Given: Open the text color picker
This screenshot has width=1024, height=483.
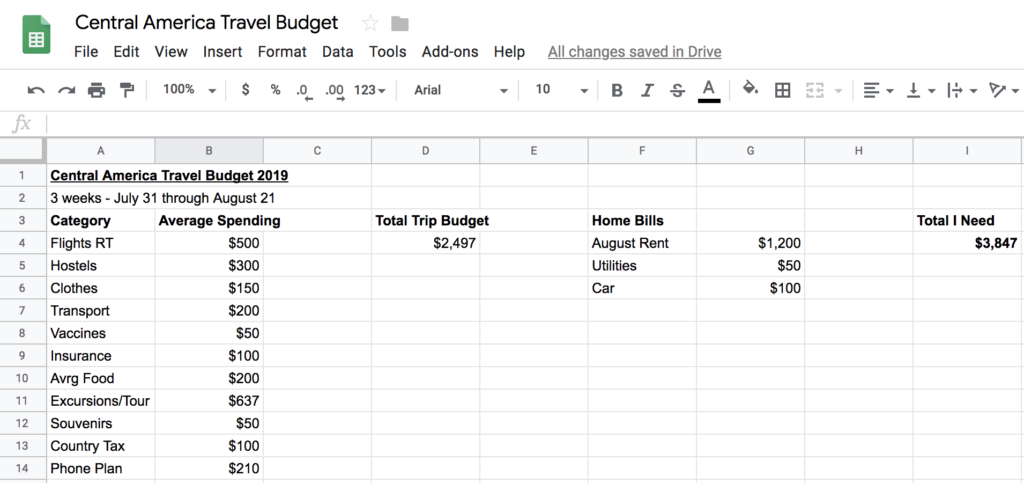Looking at the screenshot, I should [709, 90].
